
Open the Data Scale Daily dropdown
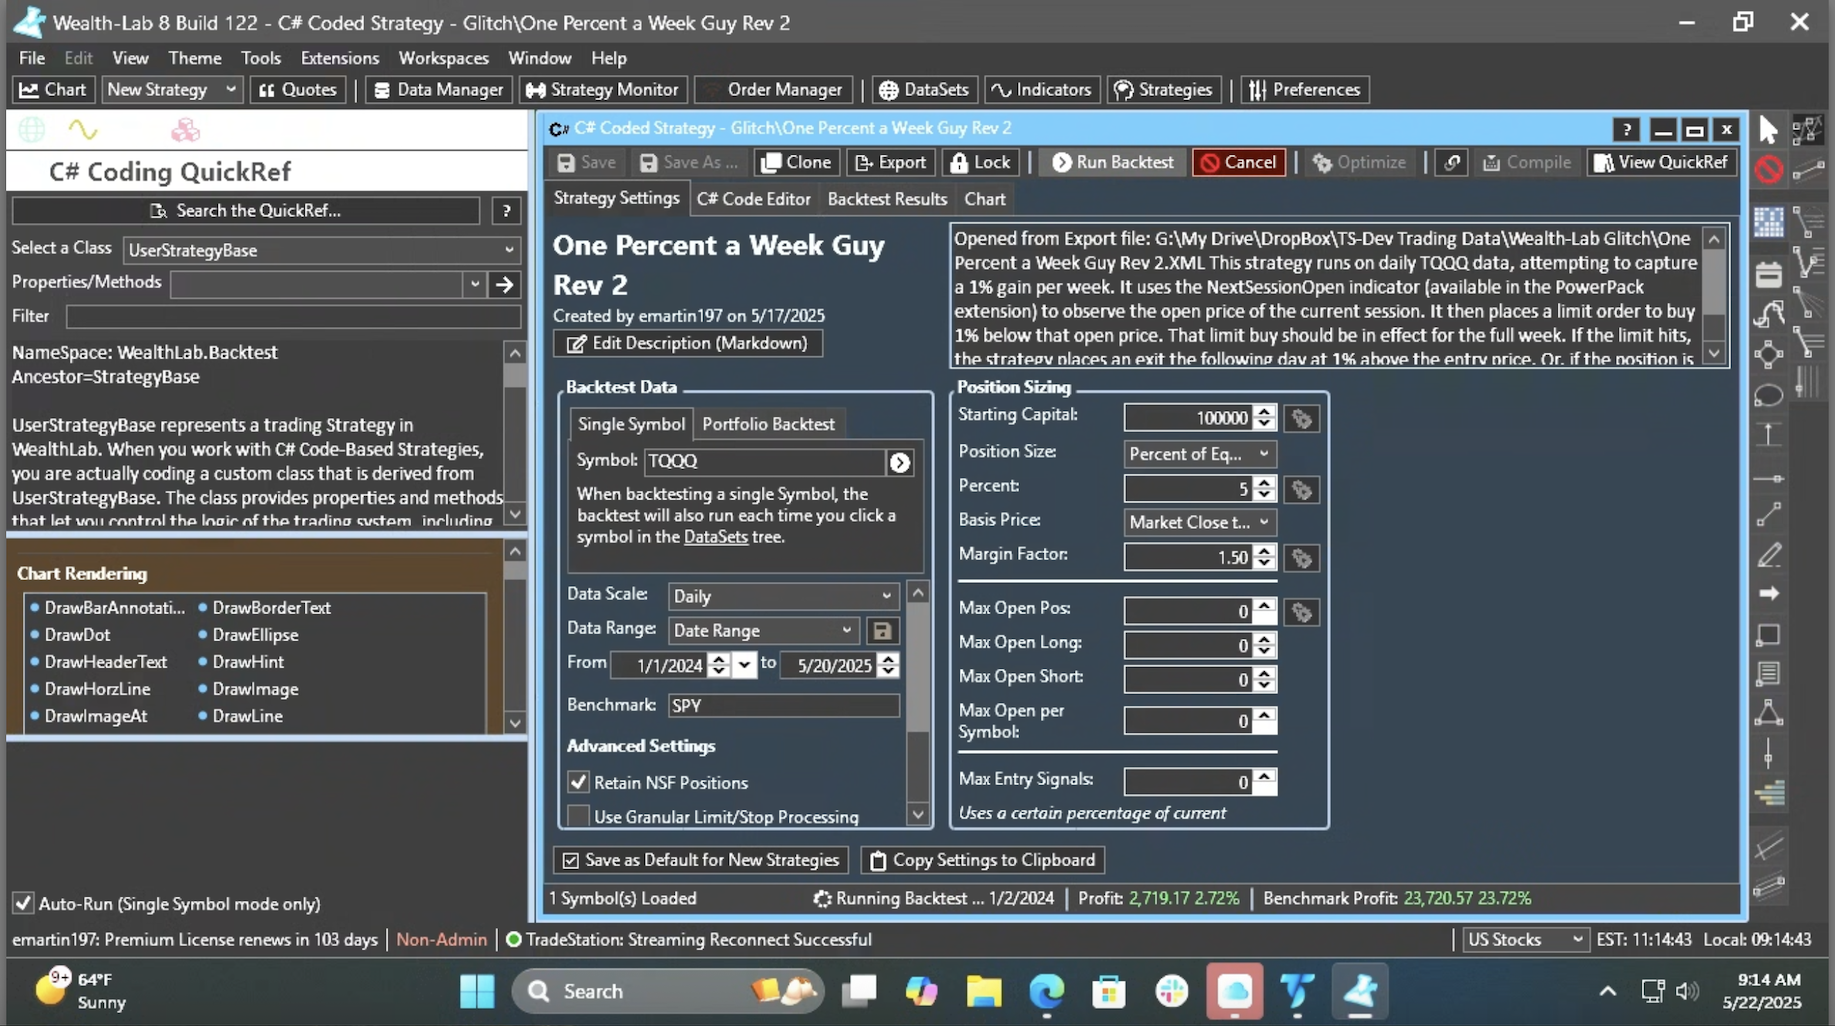tap(783, 596)
